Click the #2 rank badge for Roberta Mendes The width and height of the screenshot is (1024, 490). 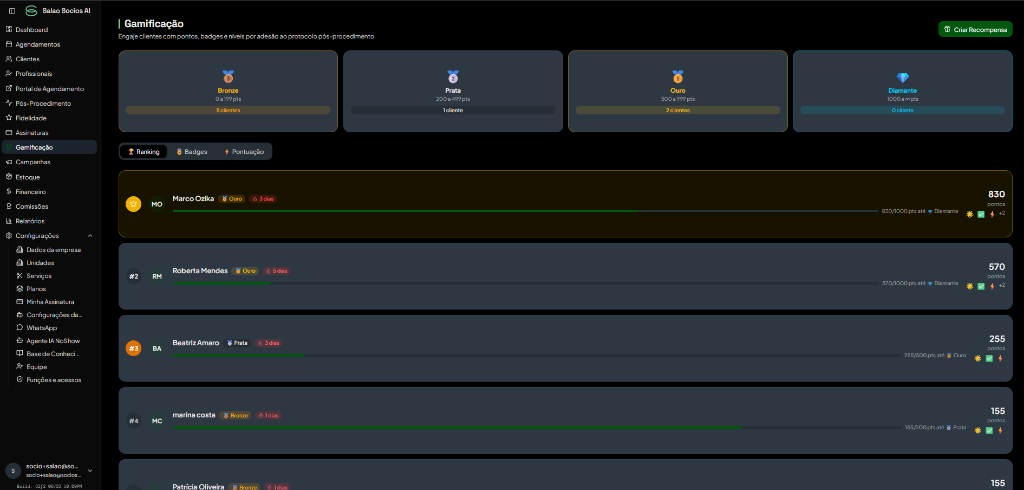[133, 276]
